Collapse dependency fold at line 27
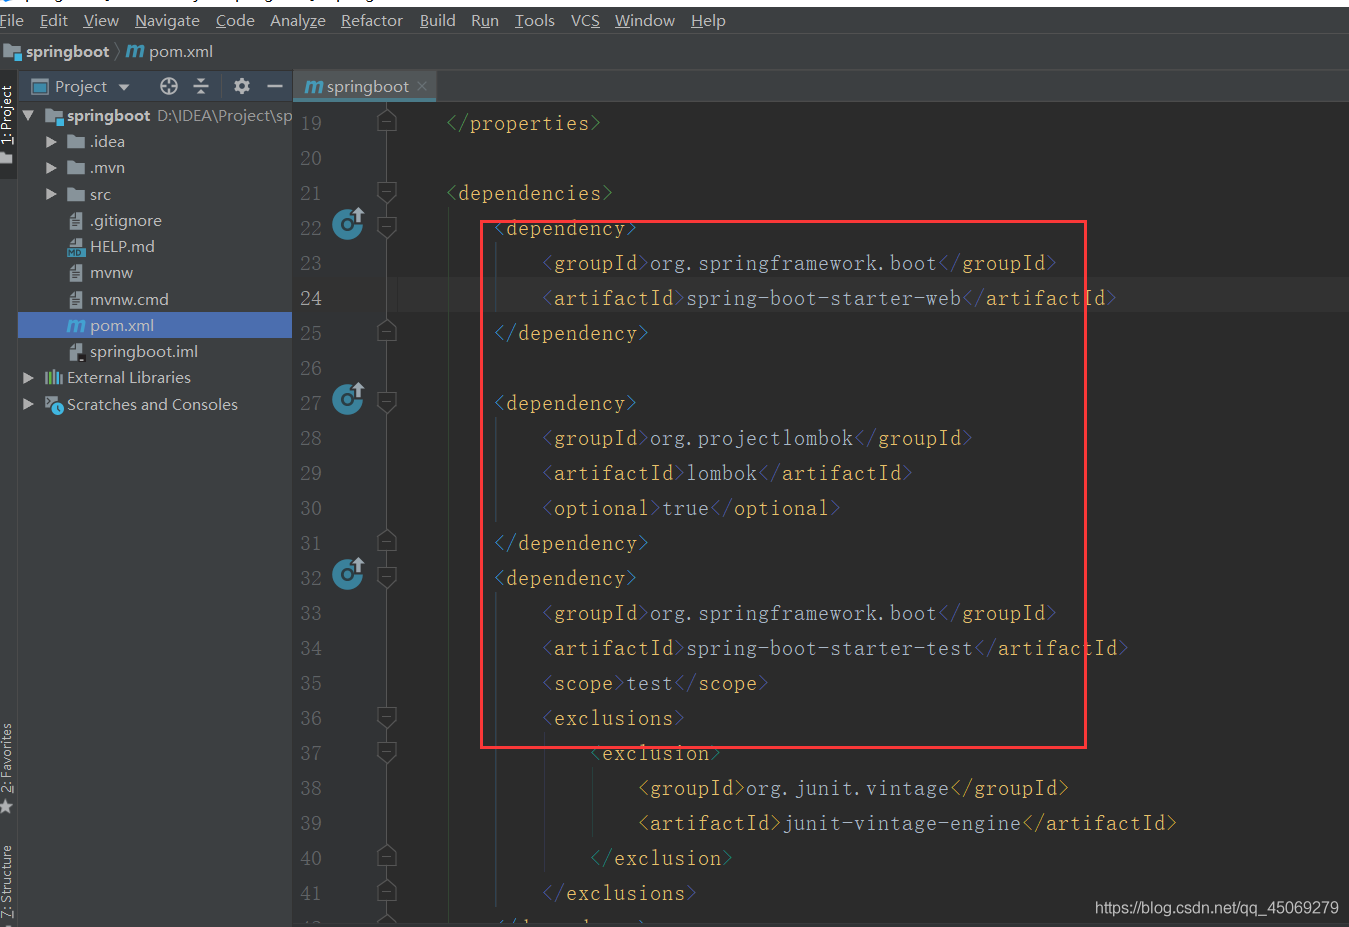The image size is (1349, 927). pos(387,402)
